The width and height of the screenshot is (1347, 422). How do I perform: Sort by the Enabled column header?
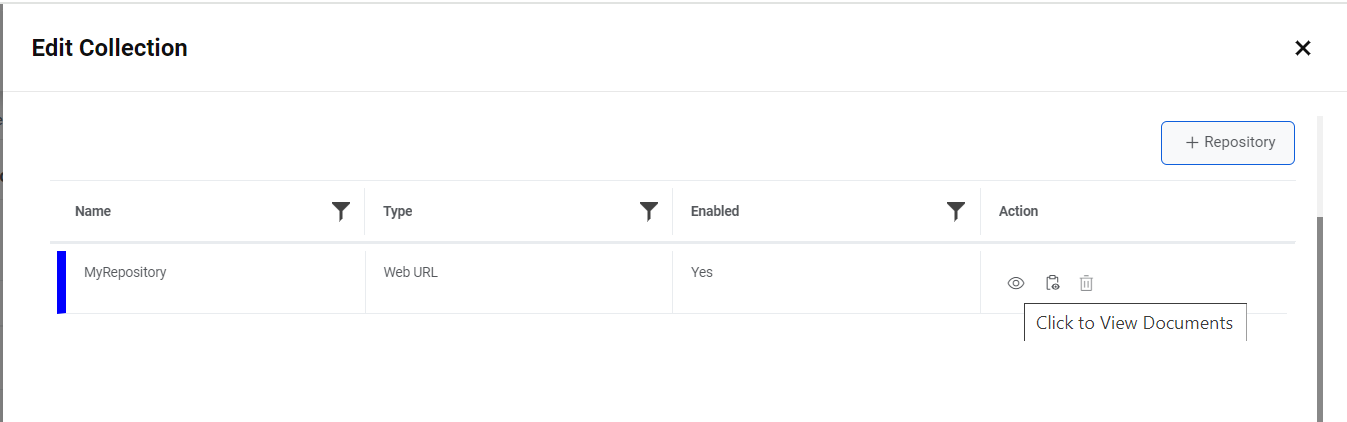point(715,211)
